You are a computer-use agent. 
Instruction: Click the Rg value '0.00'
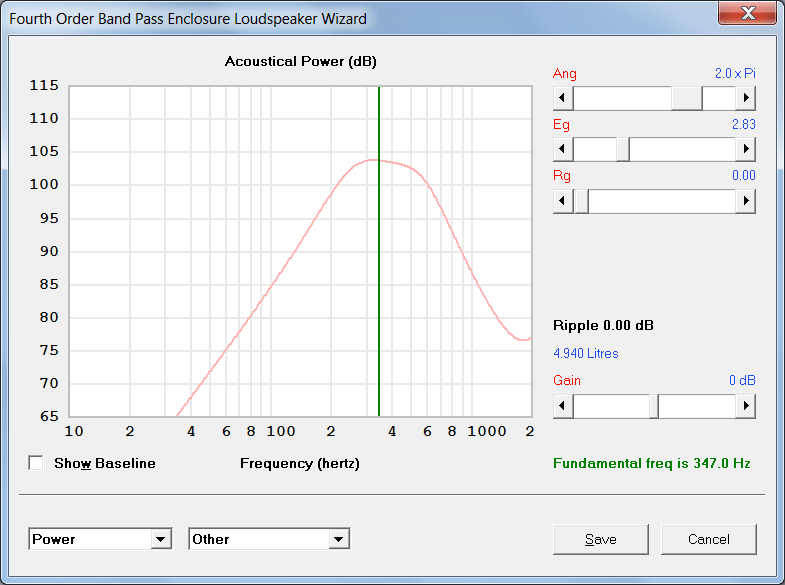coord(743,176)
